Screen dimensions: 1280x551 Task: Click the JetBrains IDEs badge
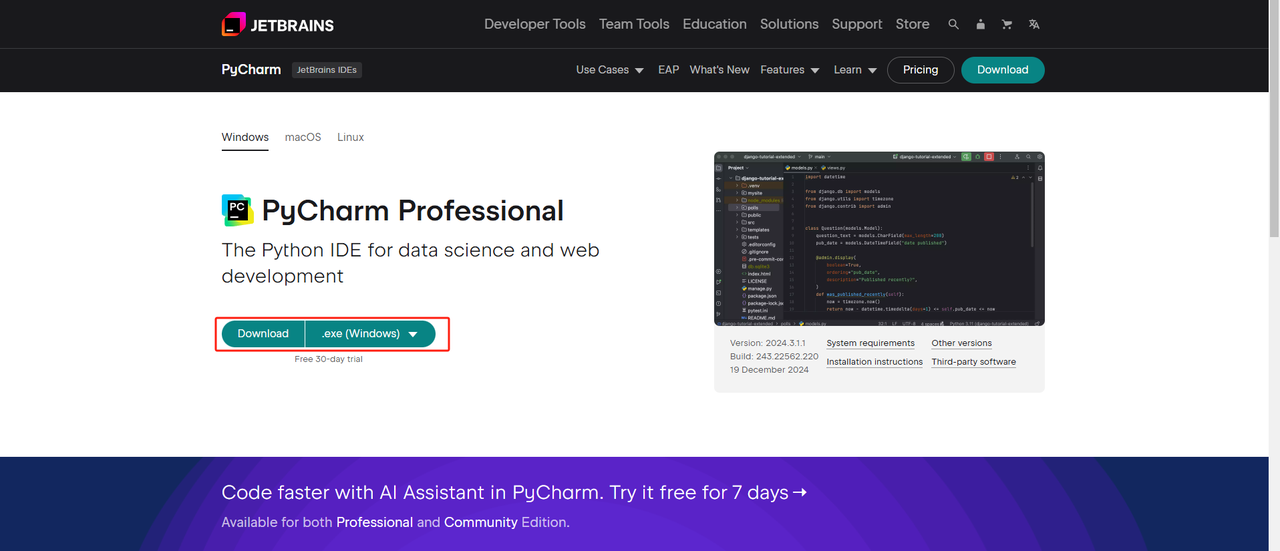327,70
